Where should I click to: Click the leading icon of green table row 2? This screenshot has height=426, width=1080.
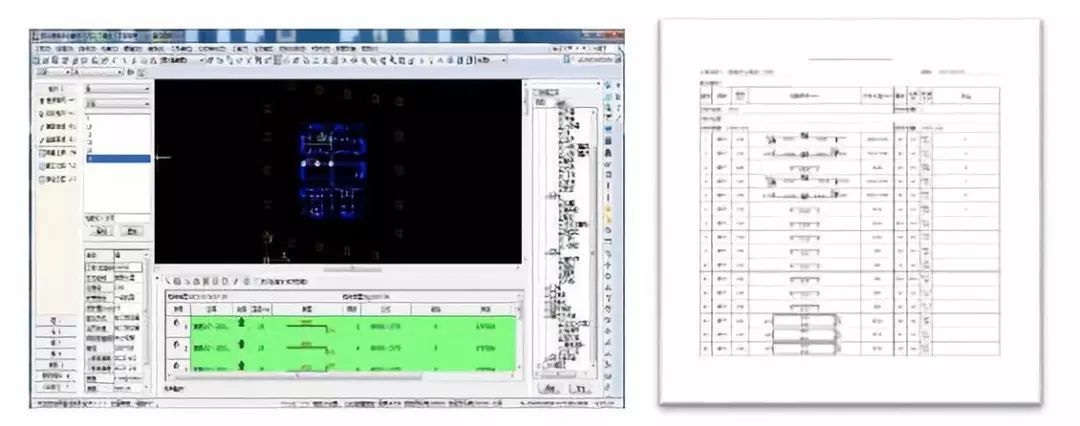177,346
